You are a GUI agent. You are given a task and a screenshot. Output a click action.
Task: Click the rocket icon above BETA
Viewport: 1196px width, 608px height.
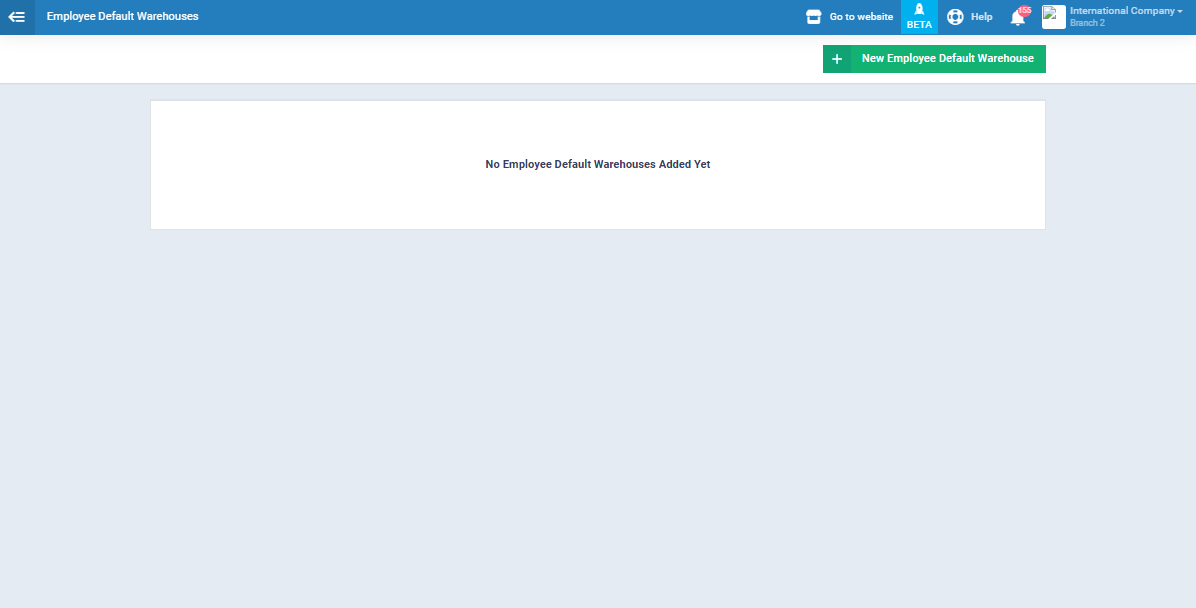click(919, 10)
